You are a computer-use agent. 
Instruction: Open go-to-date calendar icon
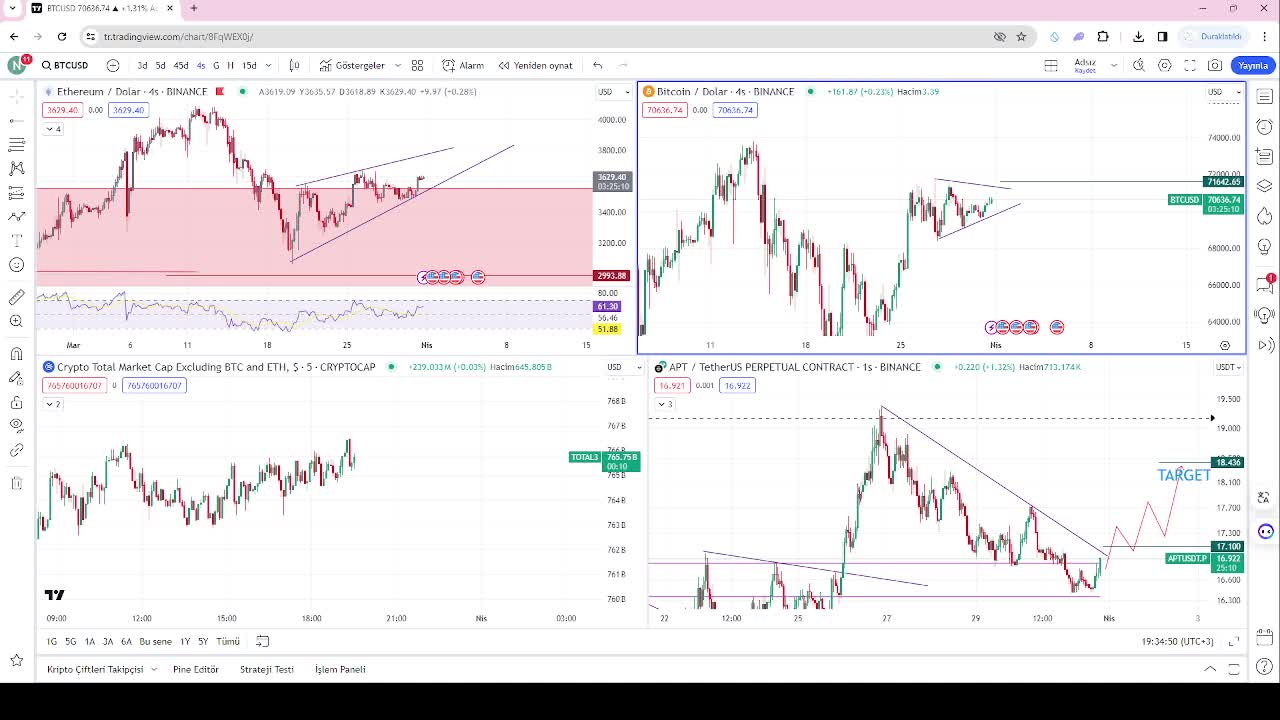point(263,641)
